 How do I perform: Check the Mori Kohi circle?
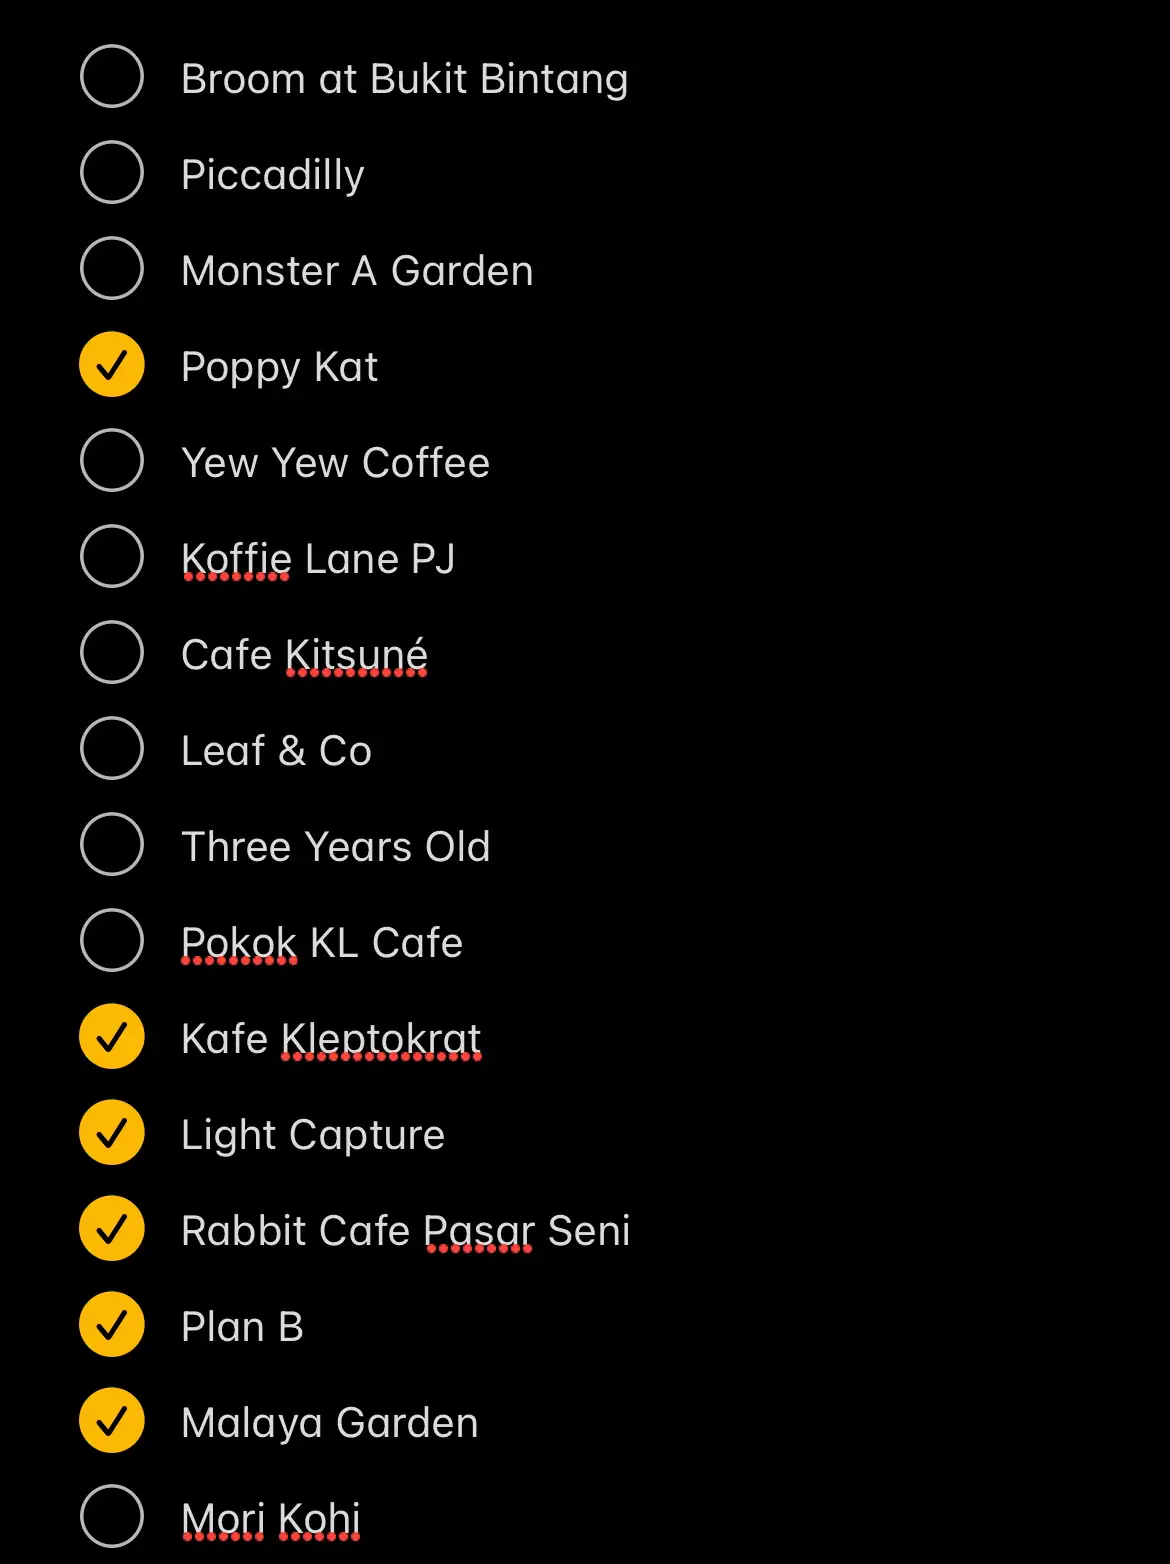click(112, 1517)
